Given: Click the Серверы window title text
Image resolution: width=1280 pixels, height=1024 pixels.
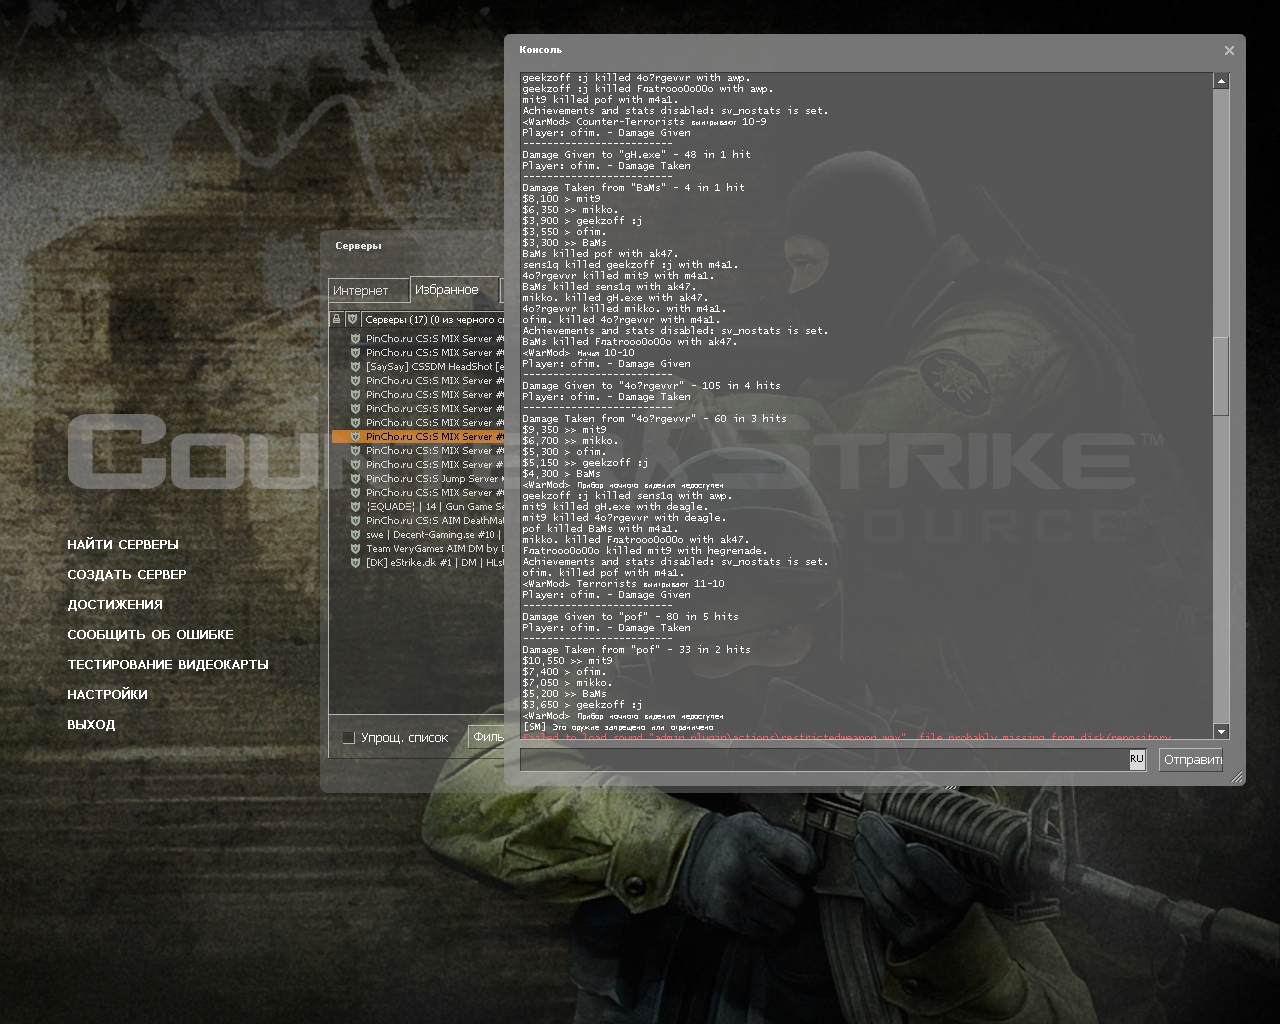Looking at the screenshot, I should coord(358,246).
